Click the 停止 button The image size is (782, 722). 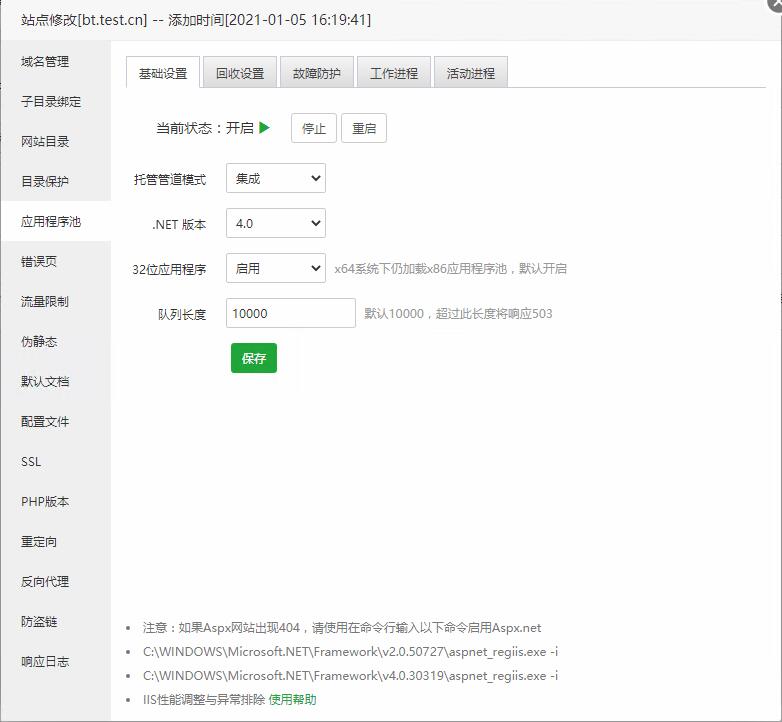point(314,128)
